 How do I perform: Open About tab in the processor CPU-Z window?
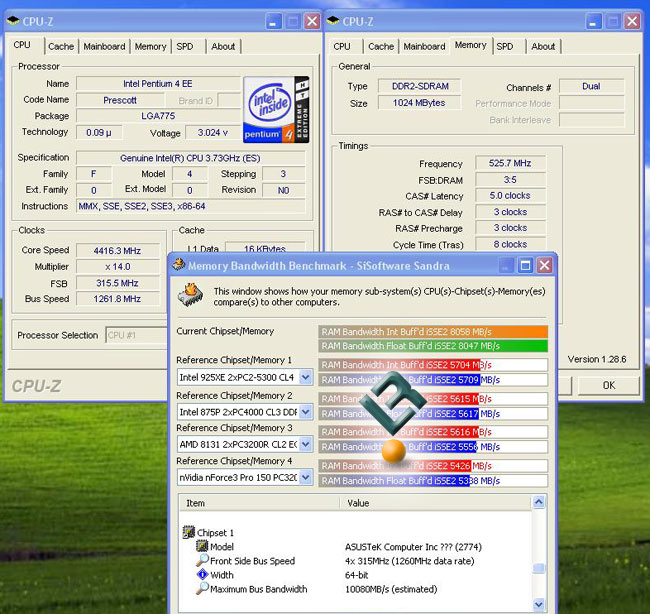(x=223, y=46)
